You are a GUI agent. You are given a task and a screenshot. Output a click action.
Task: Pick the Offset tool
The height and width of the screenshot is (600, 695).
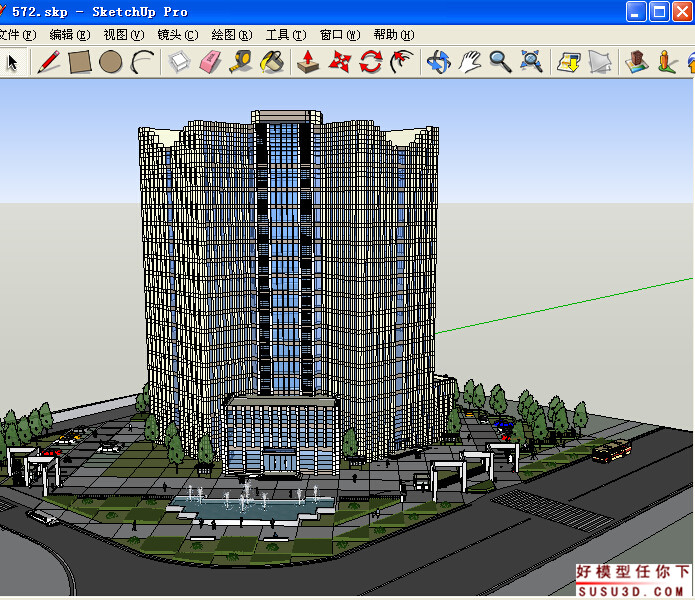(401, 62)
